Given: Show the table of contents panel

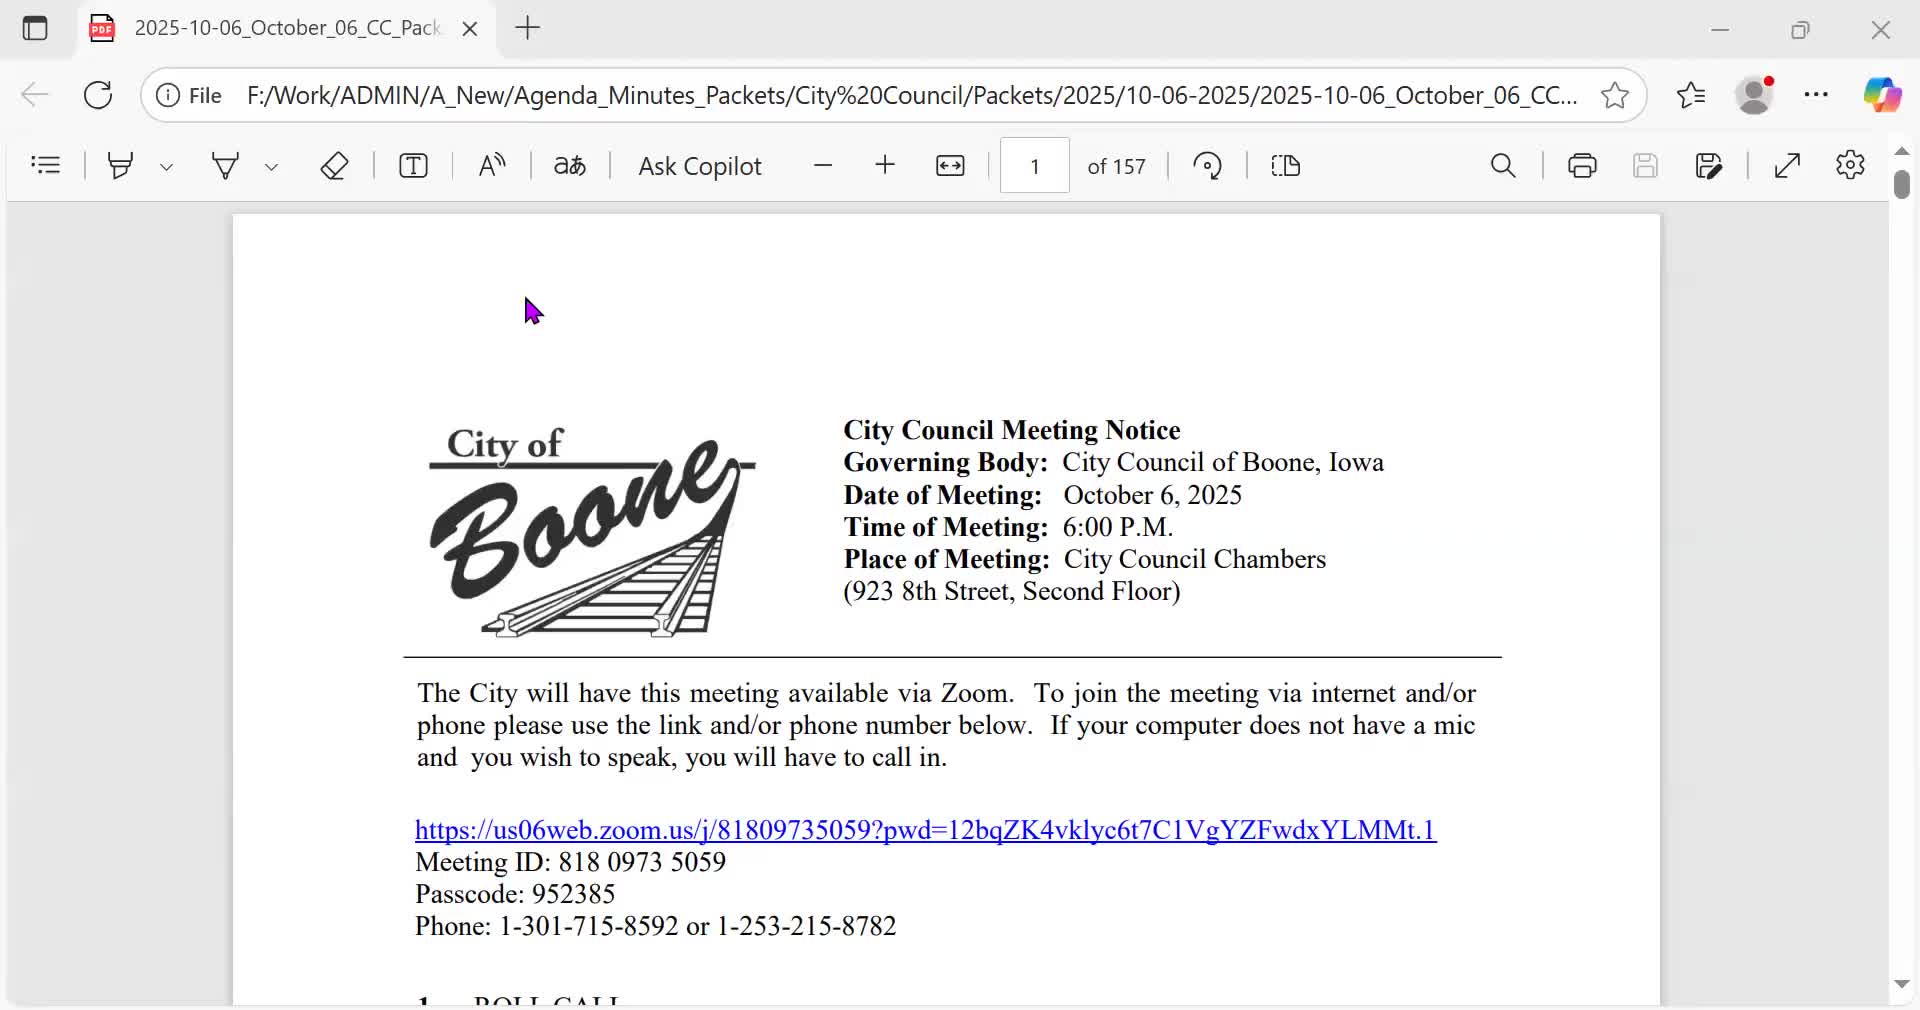Looking at the screenshot, I should pos(46,165).
